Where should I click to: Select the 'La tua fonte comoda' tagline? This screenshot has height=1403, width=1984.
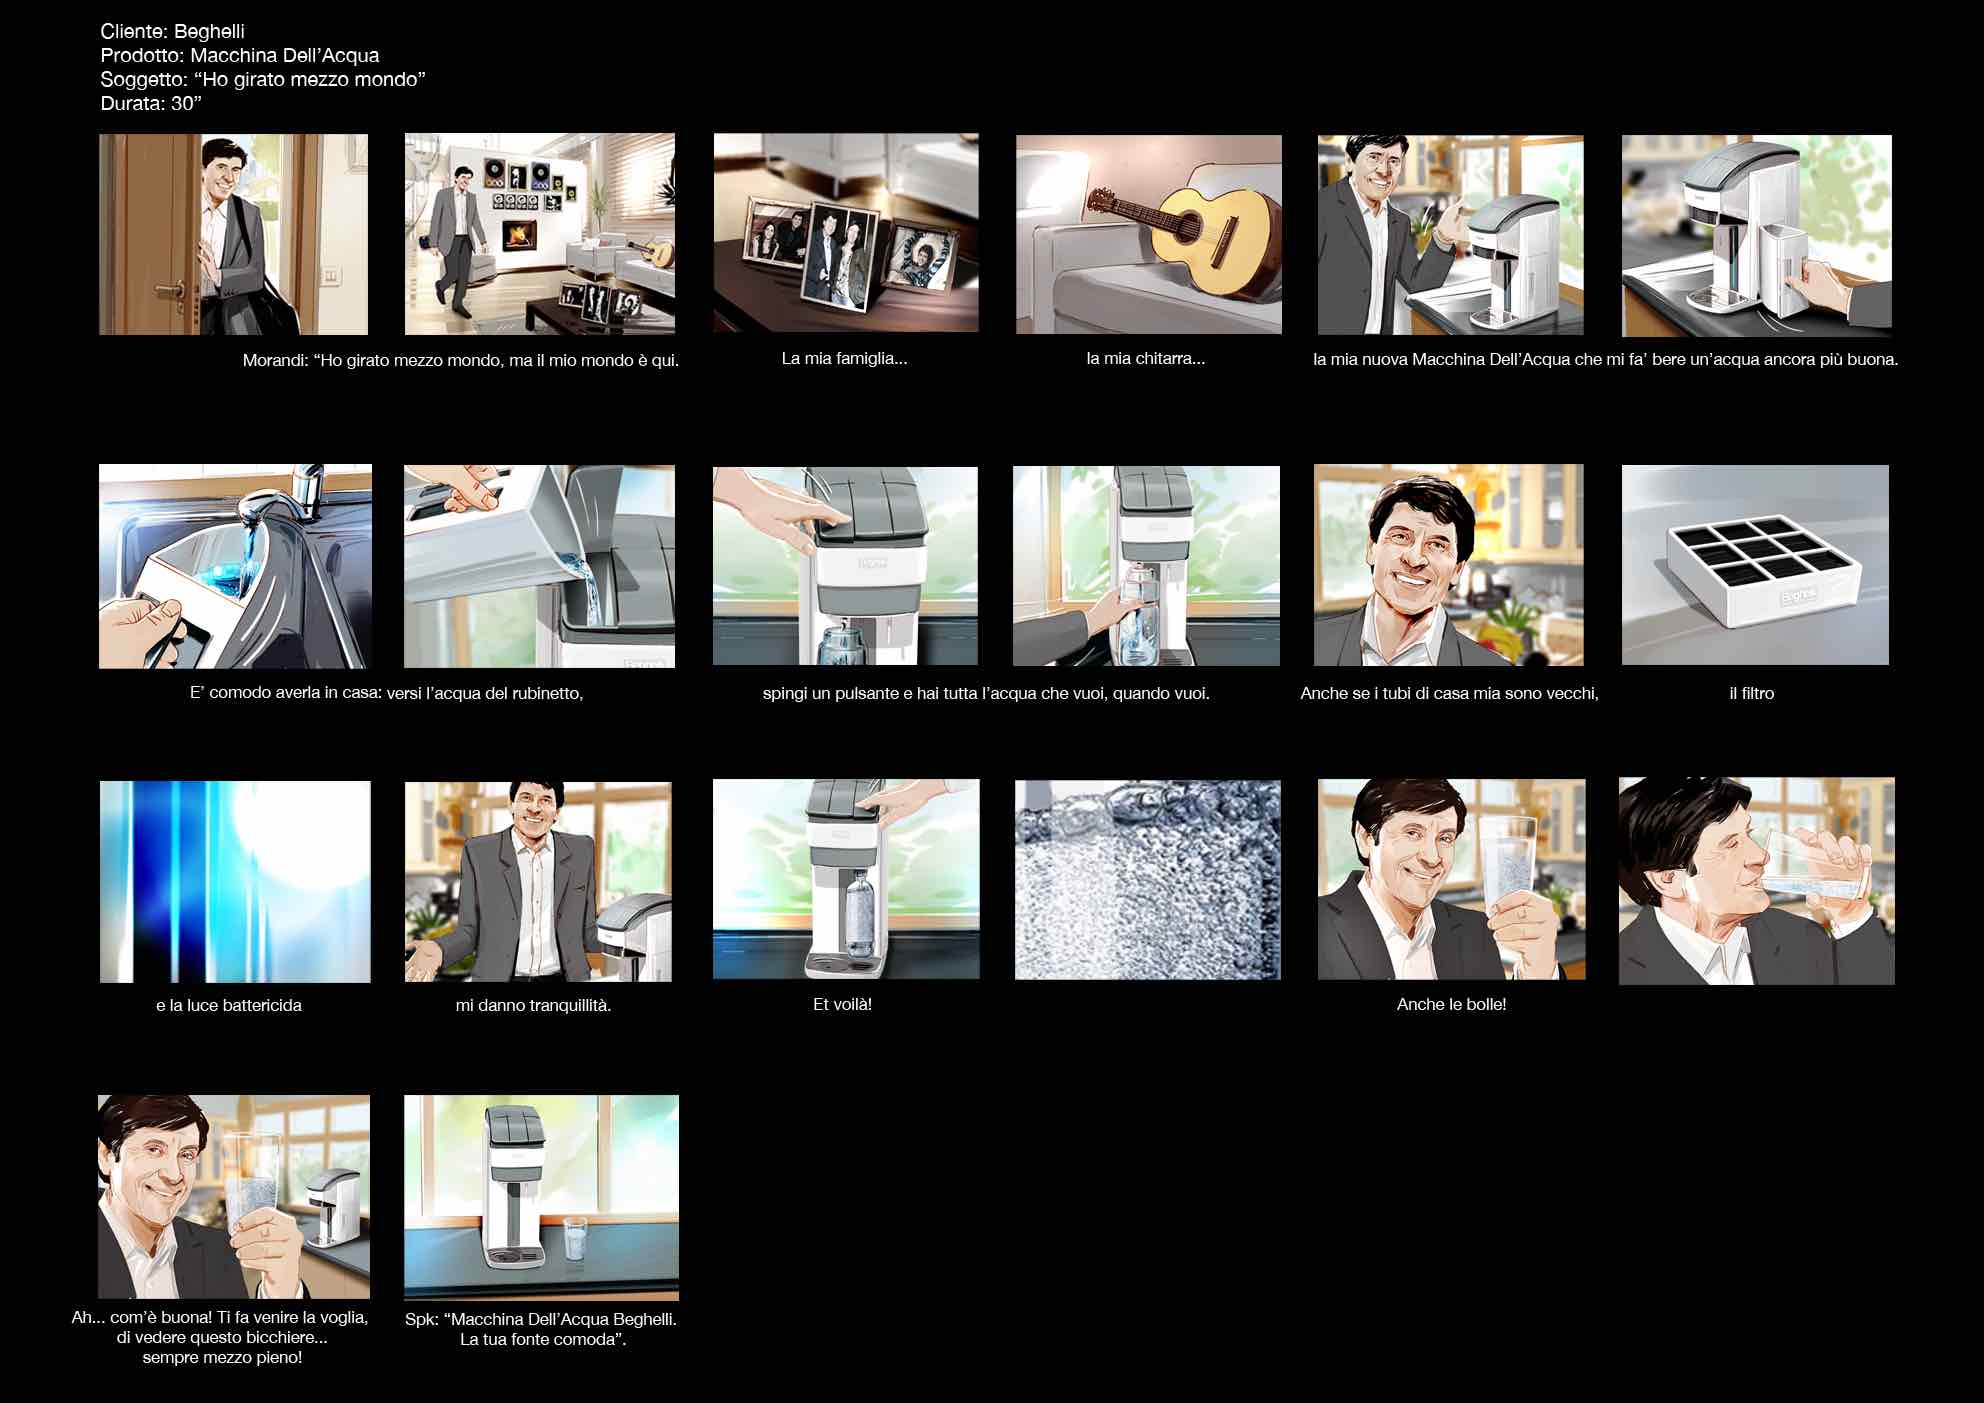click(542, 1339)
